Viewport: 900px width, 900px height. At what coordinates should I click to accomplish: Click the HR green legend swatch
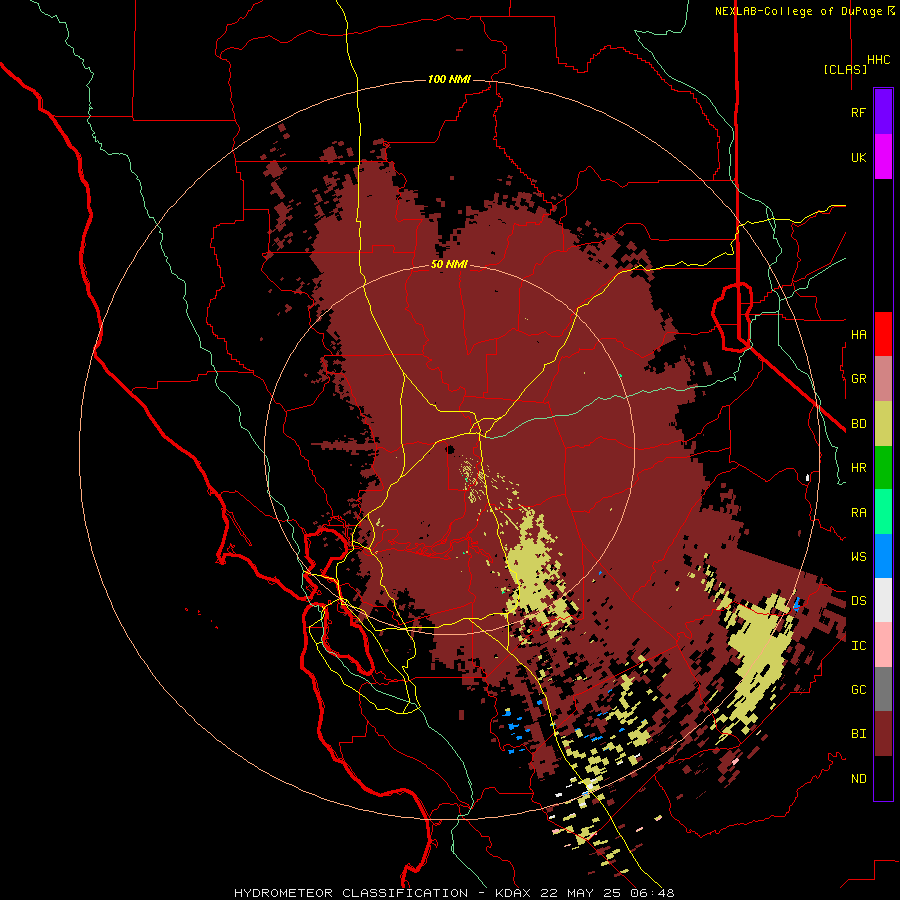tap(883, 468)
